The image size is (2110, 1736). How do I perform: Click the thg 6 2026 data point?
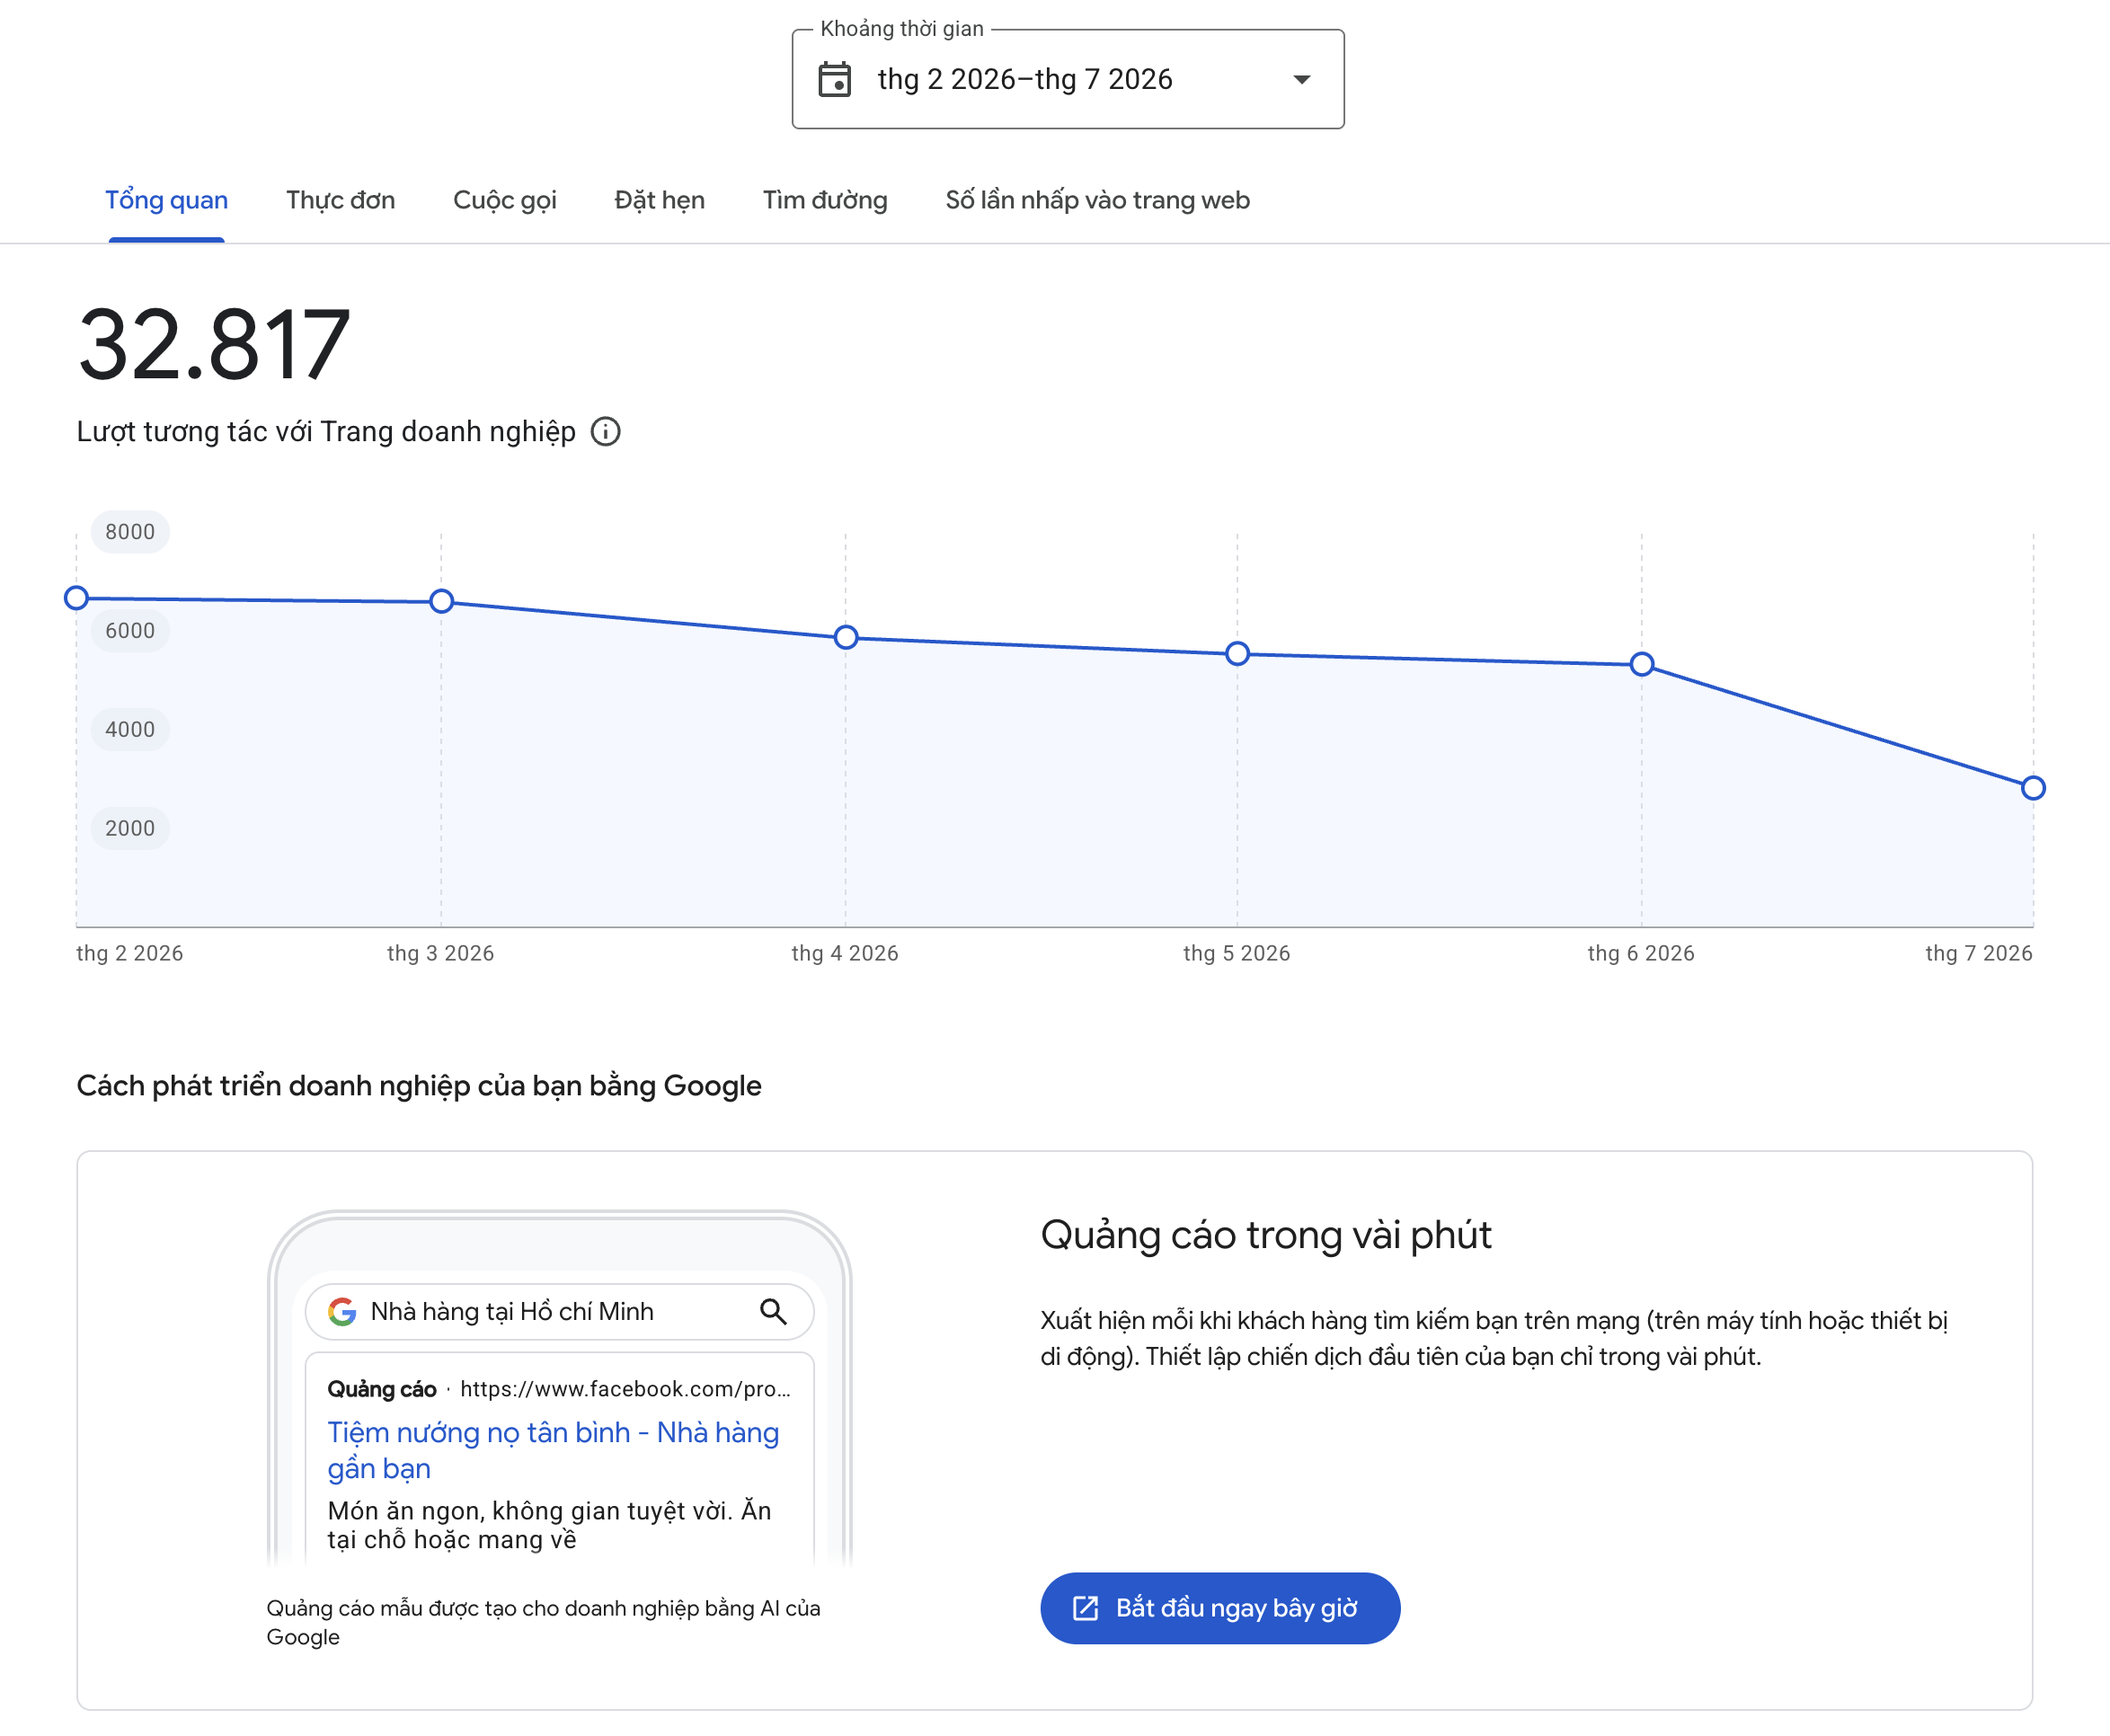pos(1642,664)
